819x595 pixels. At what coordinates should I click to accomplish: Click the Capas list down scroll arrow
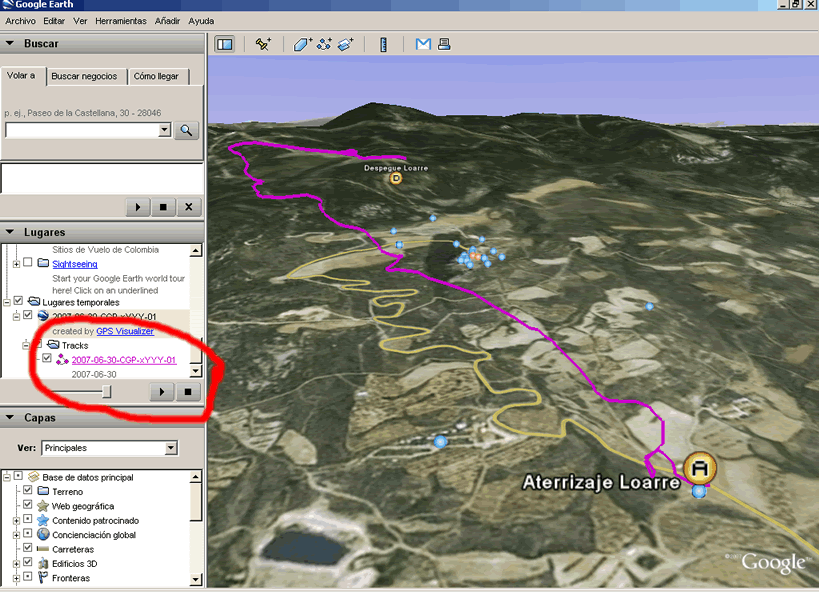(x=196, y=579)
